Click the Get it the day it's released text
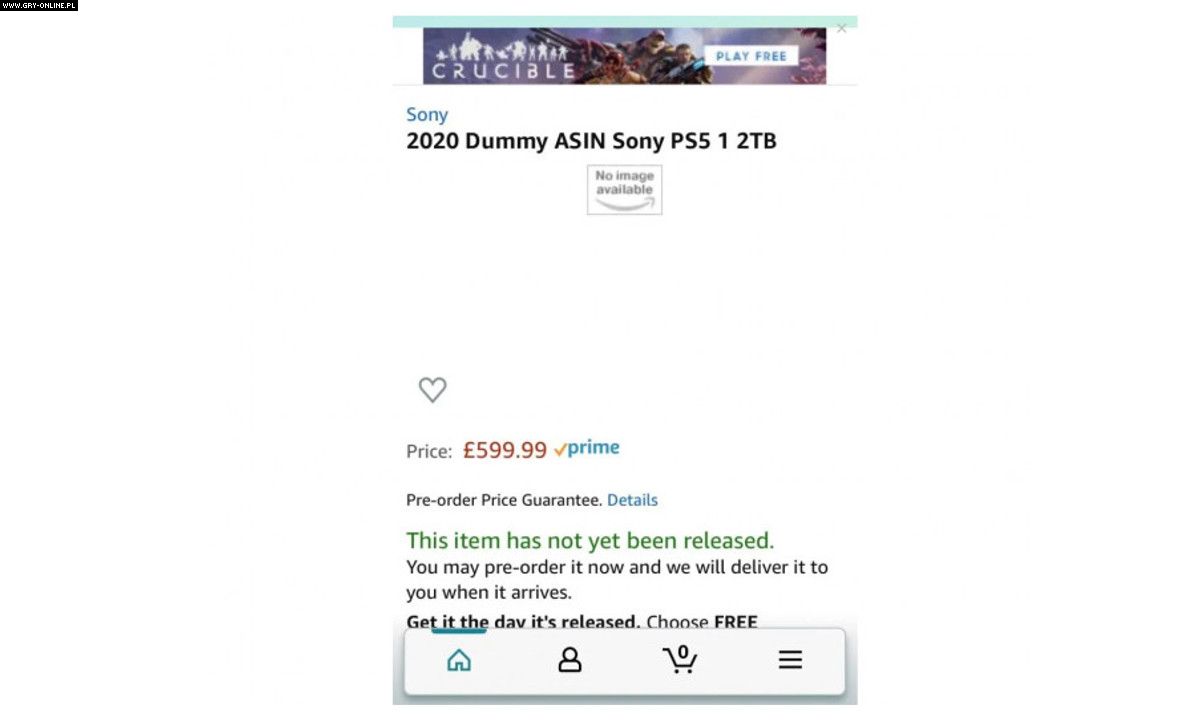The height and width of the screenshot is (720, 1200). pyautogui.click(x=523, y=622)
